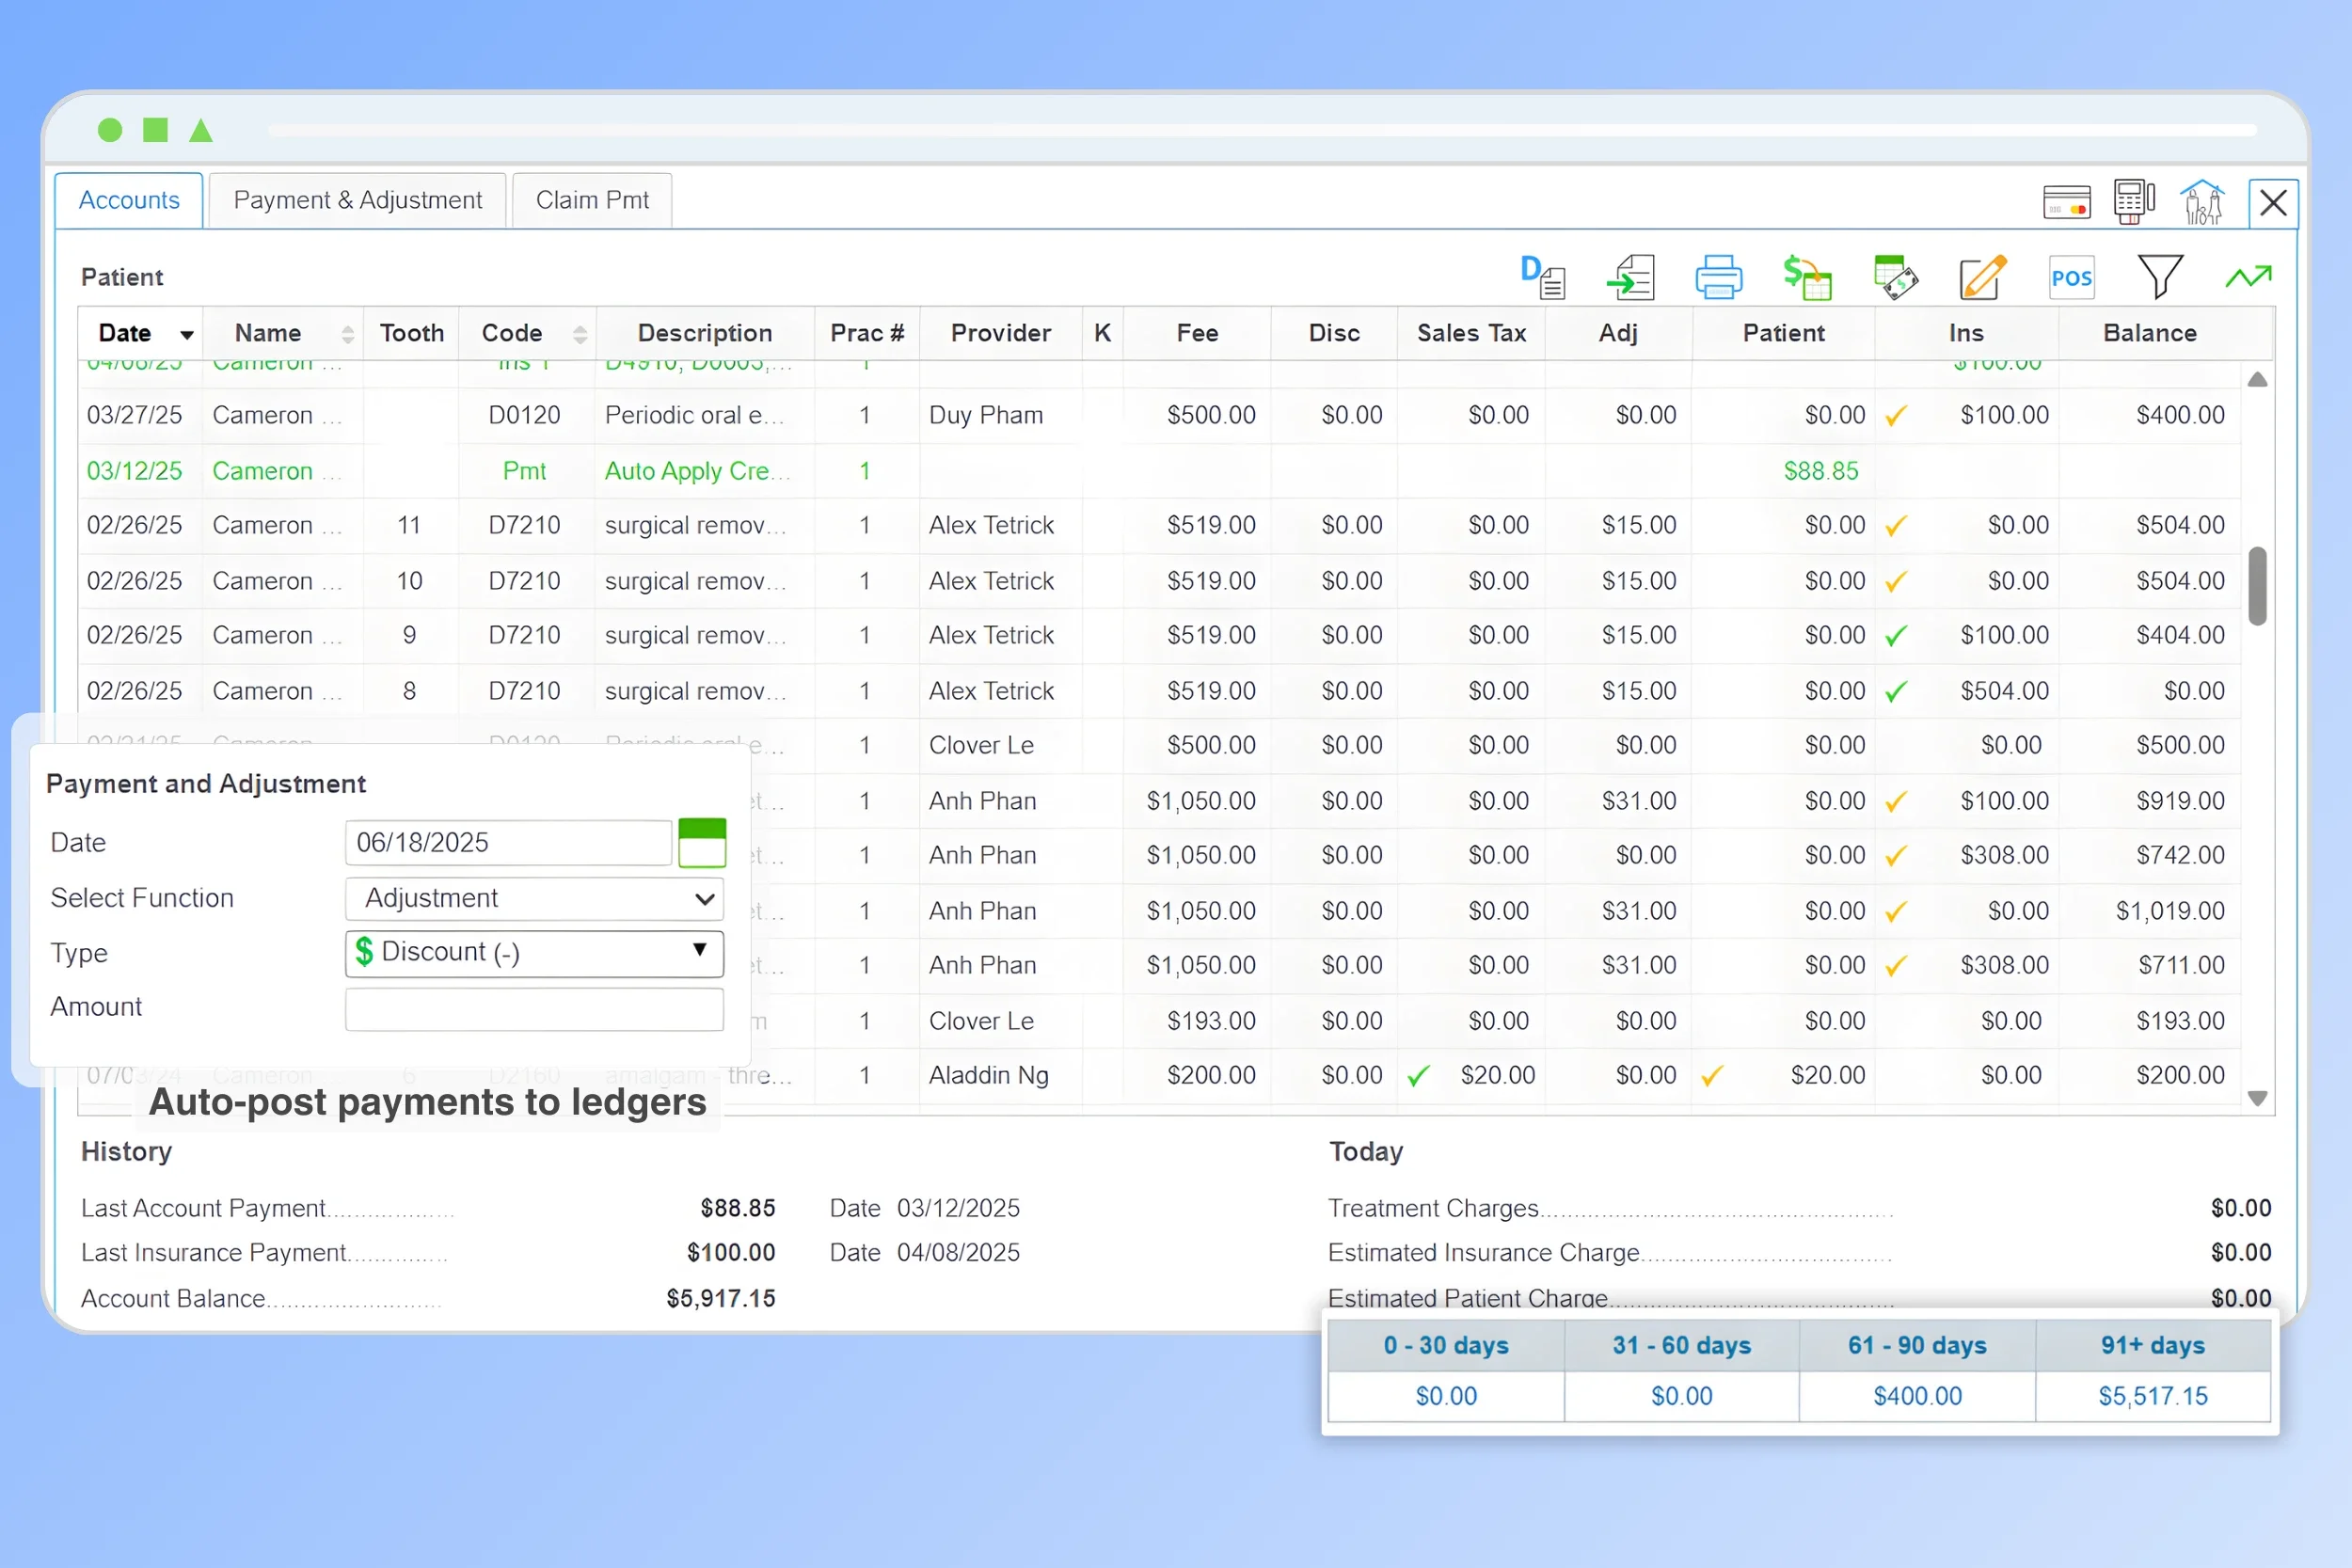Click the Amount input field
The image size is (2352, 1568).
[534, 1009]
